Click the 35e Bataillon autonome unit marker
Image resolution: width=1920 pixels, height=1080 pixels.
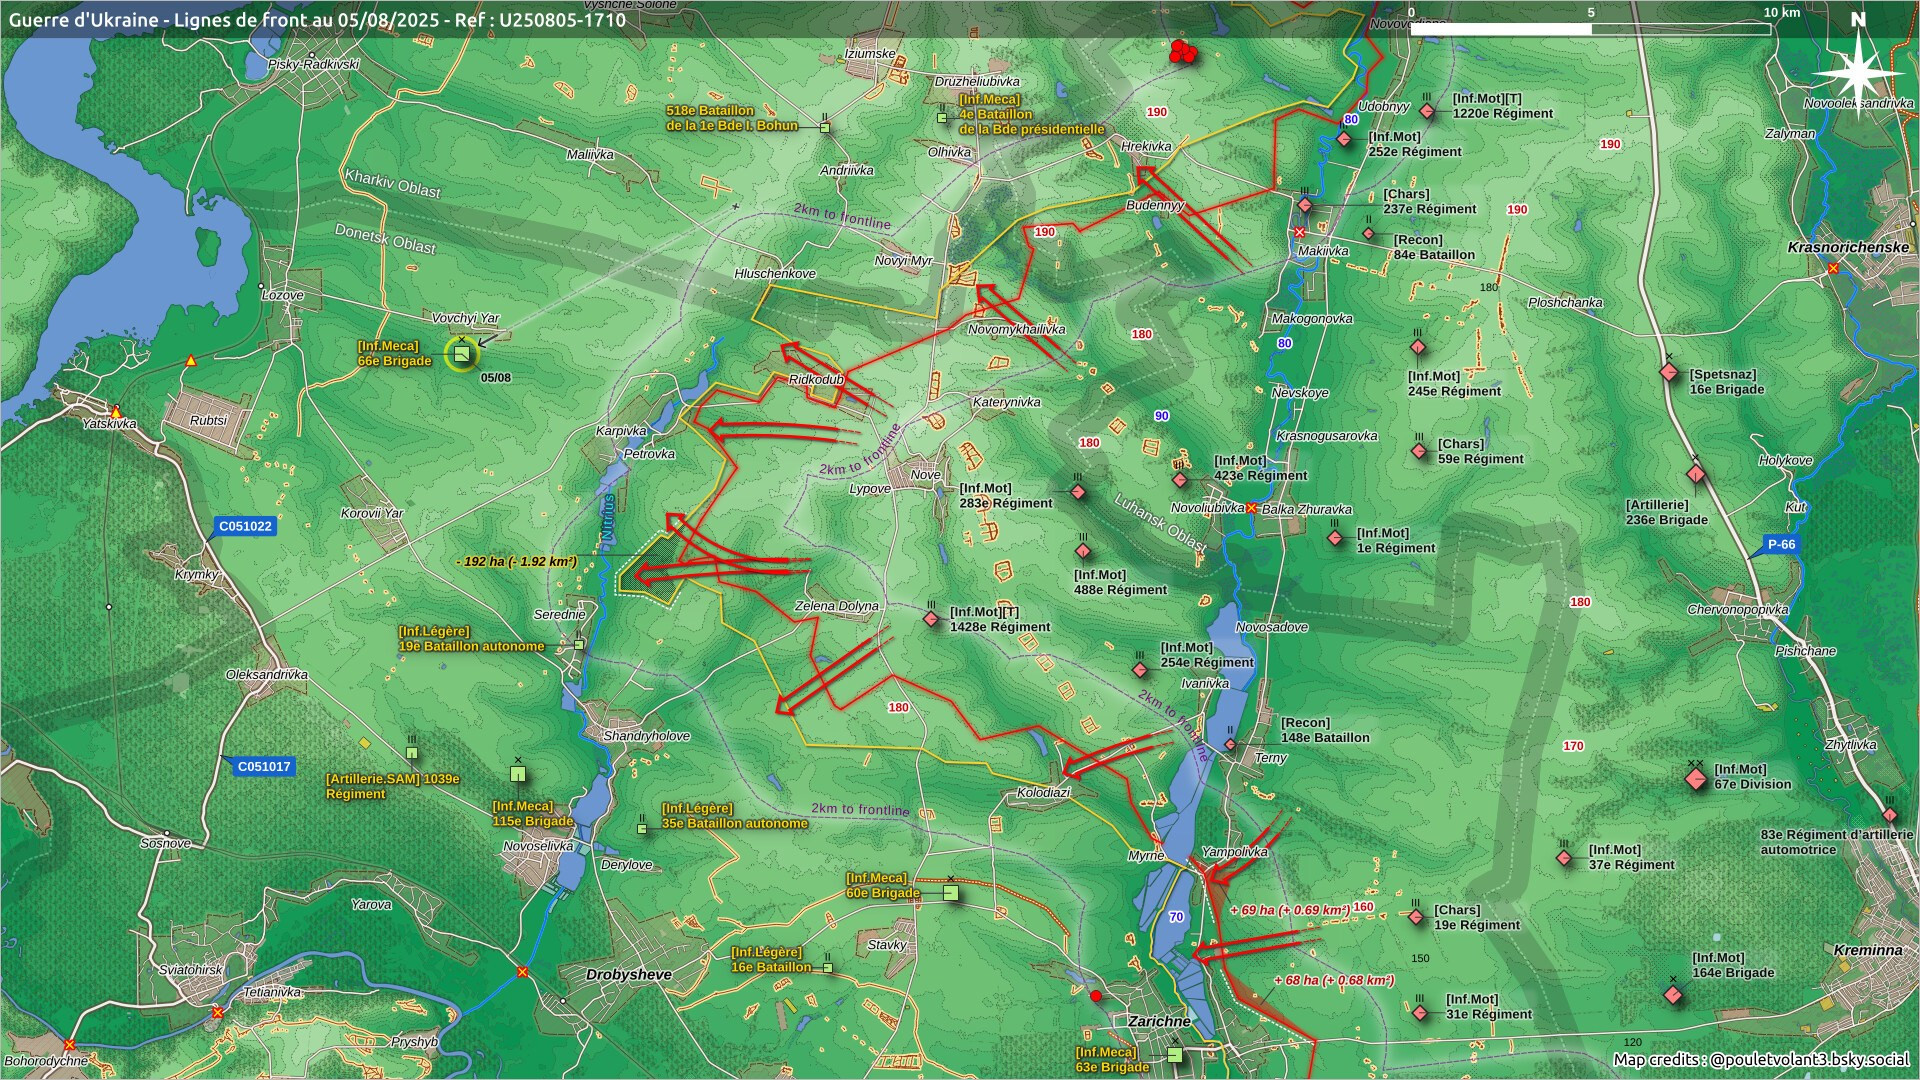pyautogui.click(x=642, y=828)
